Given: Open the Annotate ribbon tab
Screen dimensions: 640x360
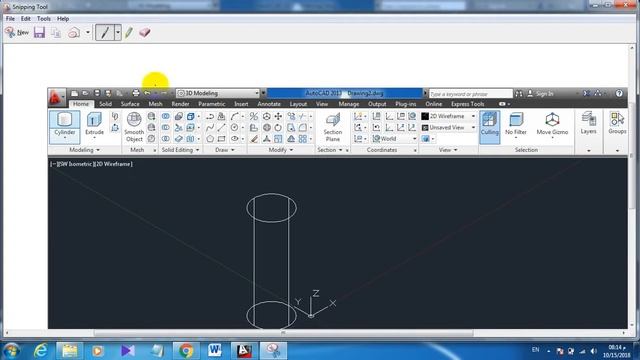Looking at the screenshot, I should click(269, 104).
